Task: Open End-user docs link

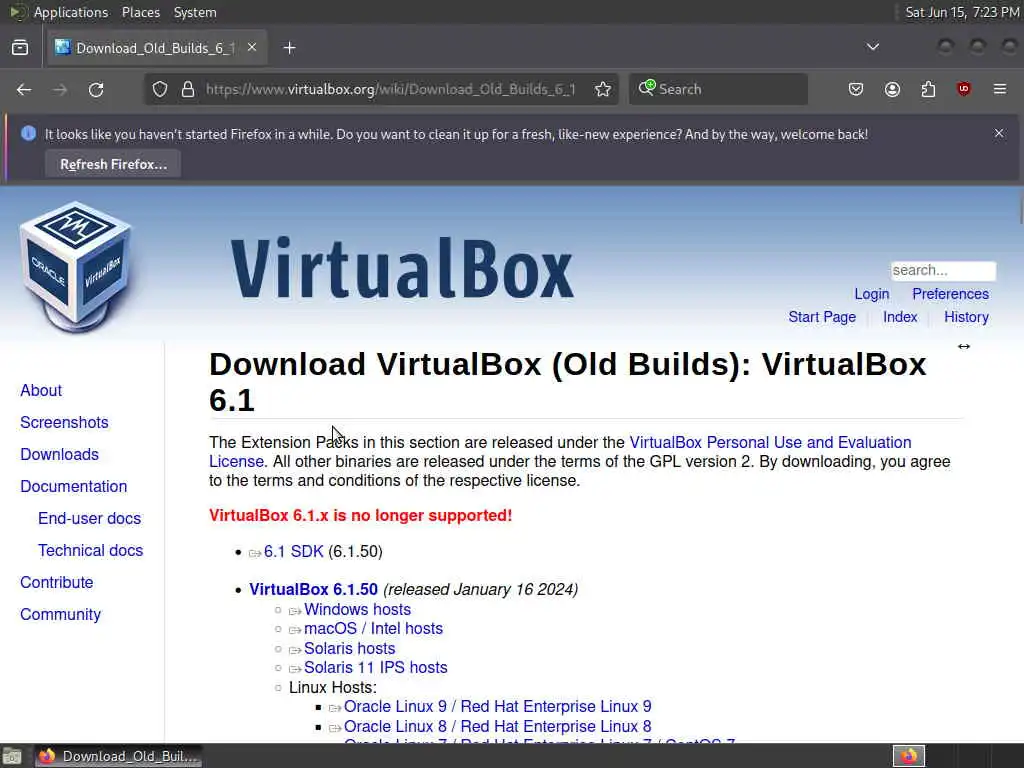Action: (89, 519)
